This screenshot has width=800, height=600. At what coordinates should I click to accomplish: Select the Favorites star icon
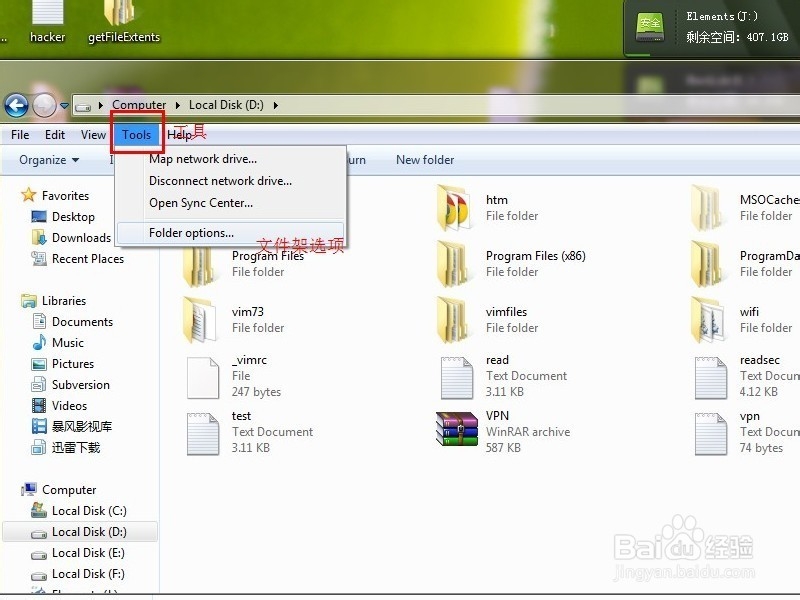[29, 195]
